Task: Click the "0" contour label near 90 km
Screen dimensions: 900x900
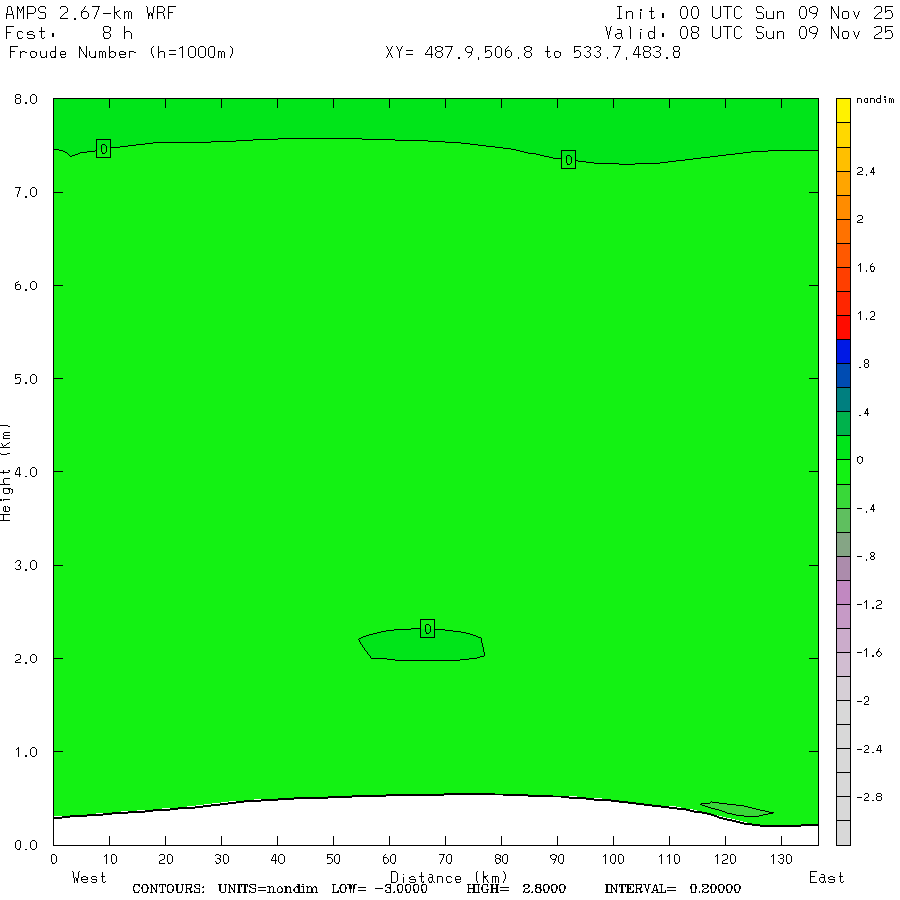Action: point(568,160)
